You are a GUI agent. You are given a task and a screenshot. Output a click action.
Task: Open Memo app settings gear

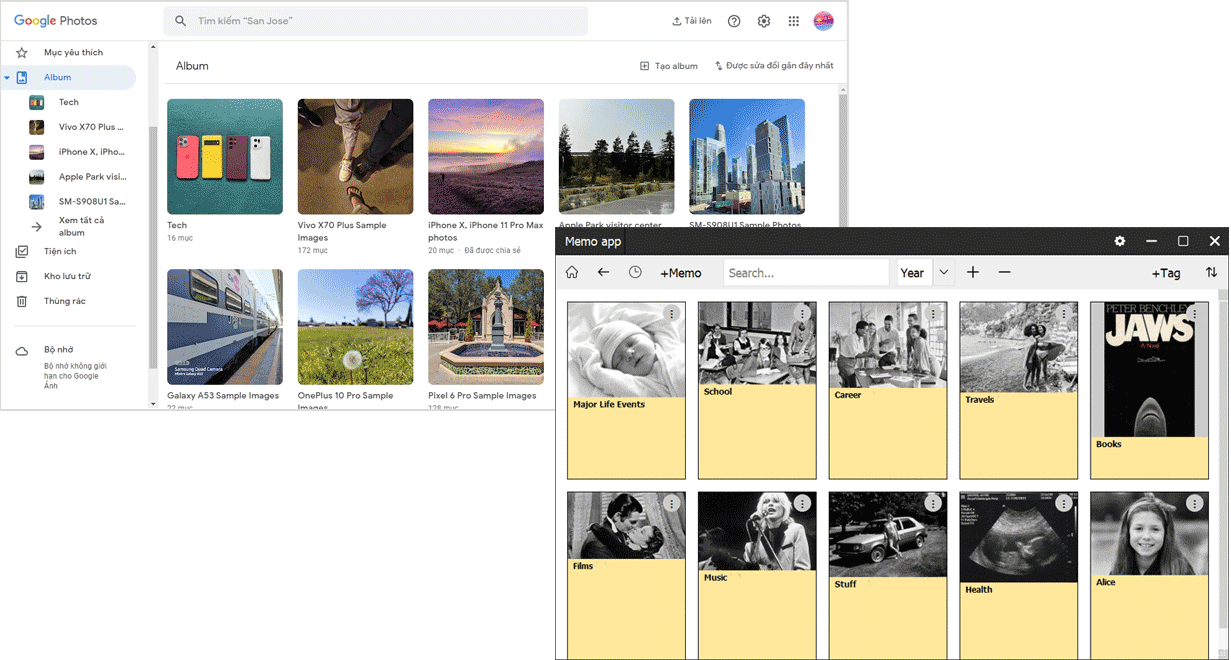pyautogui.click(x=1120, y=241)
